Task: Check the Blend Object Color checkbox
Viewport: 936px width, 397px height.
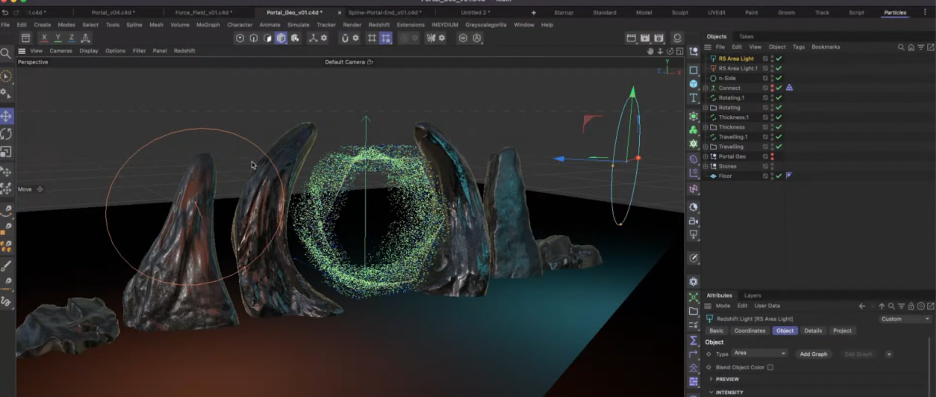Action: point(770,367)
